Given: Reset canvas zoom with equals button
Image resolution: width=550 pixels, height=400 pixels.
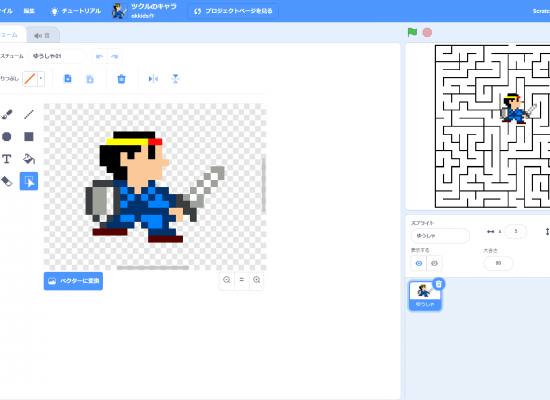Looking at the screenshot, I should pos(242,280).
